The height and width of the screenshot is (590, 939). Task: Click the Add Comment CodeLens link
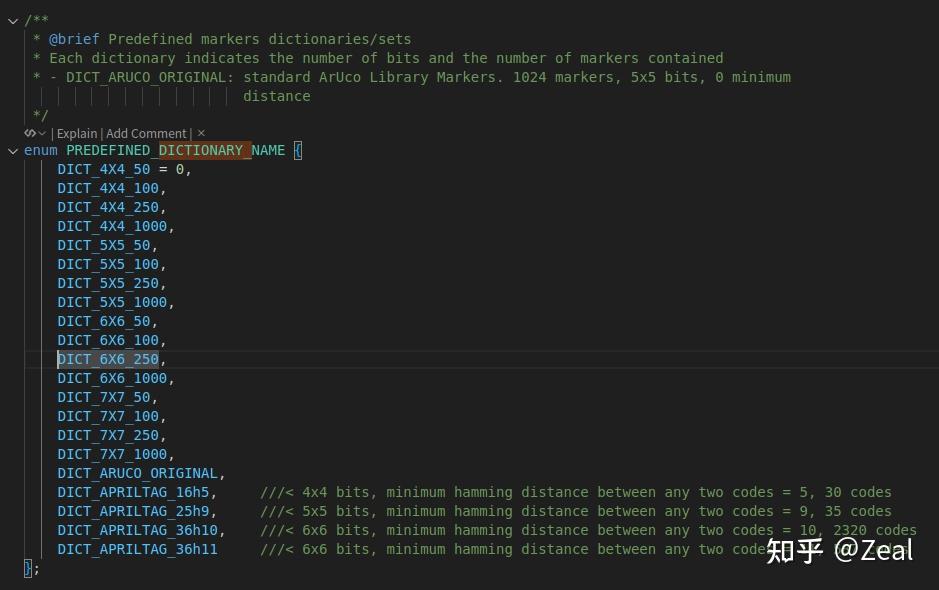[x=146, y=133]
